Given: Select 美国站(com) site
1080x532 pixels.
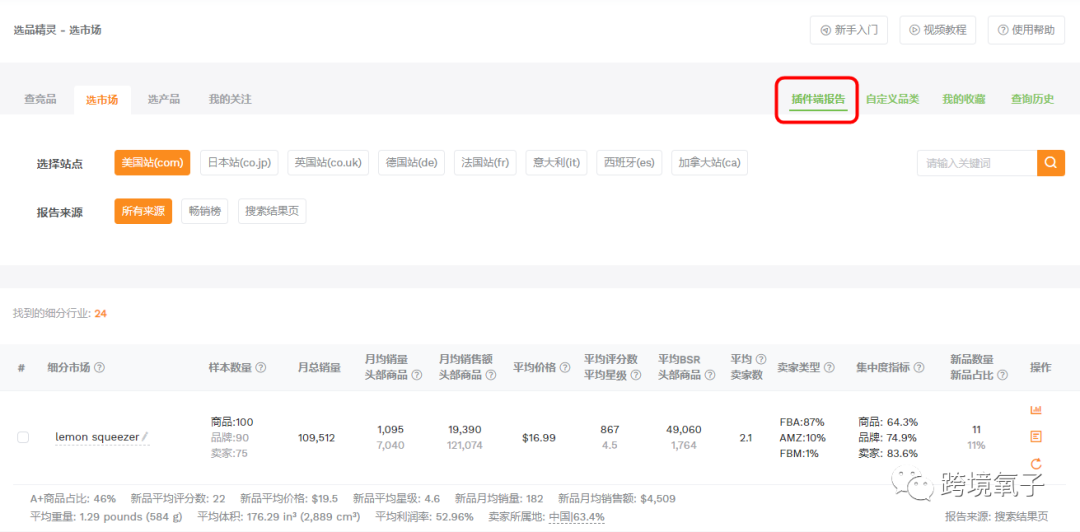Looking at the screenshot, I should pyautogui.click(x=152, y=163).
